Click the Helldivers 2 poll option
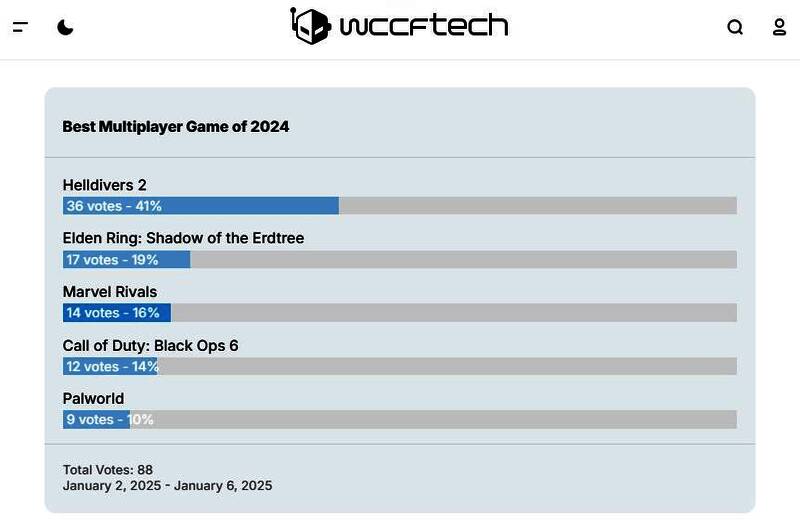This screenshot has height=529, width=800. [x=105, y=185]
